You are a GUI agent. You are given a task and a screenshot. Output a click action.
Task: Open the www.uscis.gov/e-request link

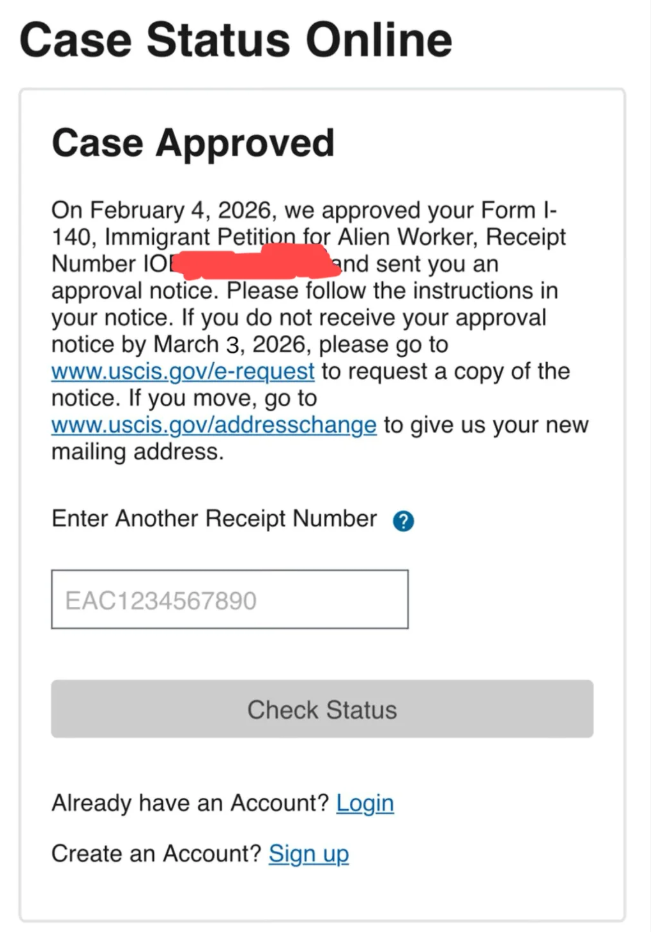(x=183, y=372)
